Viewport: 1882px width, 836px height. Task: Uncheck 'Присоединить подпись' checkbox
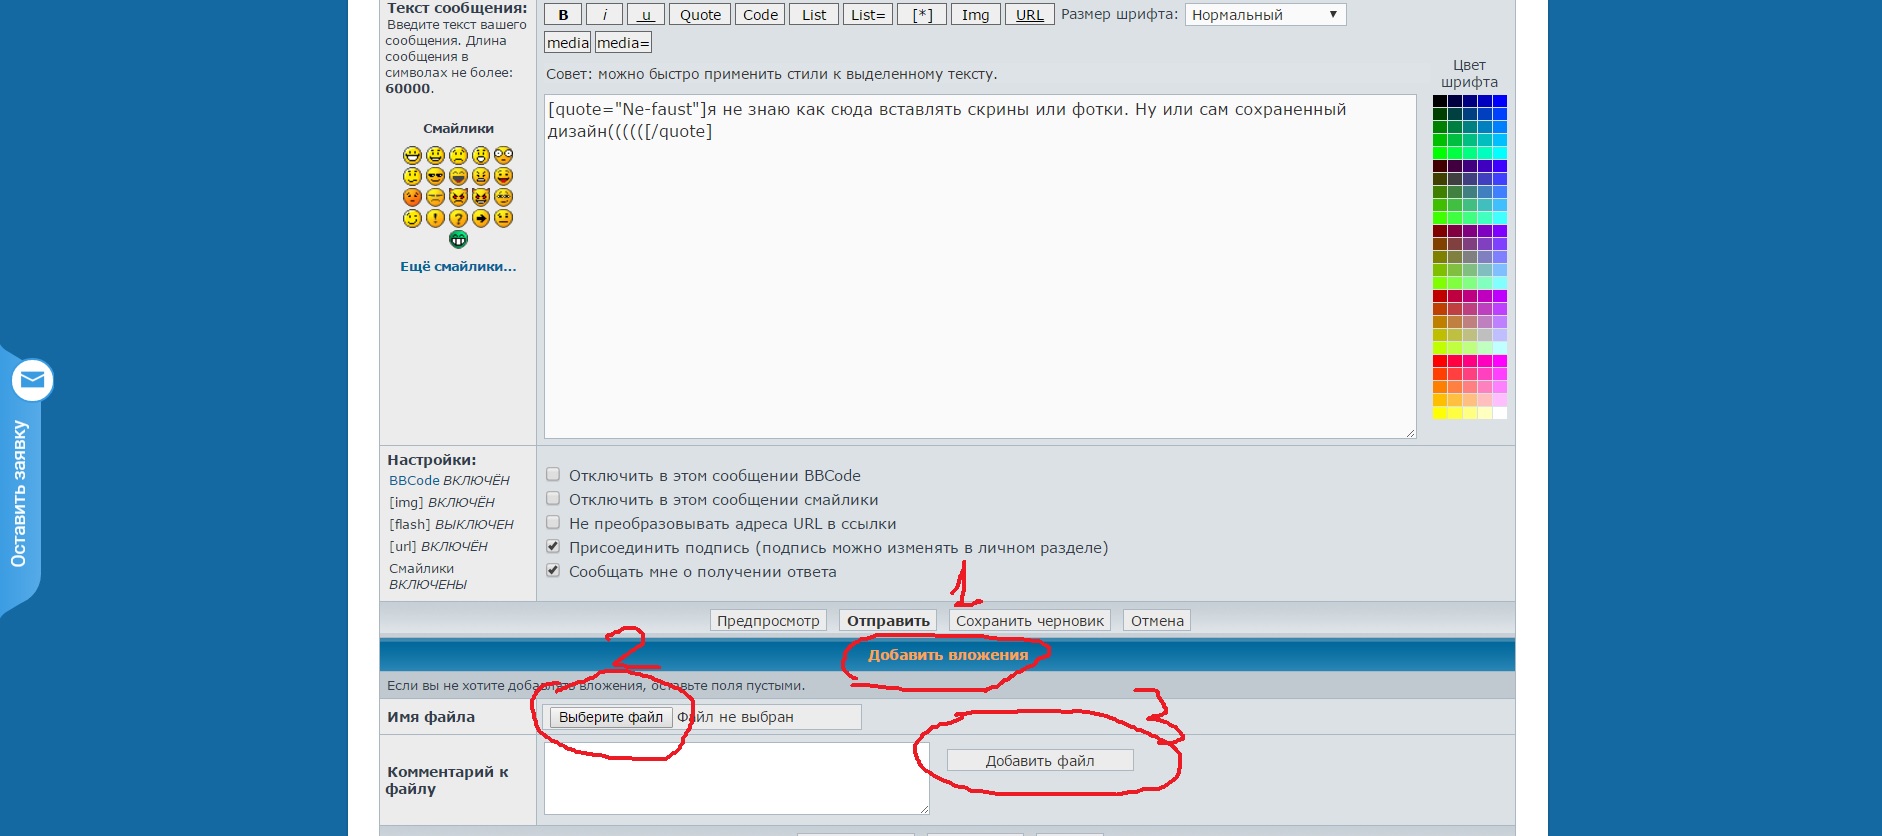coord(553,547)
